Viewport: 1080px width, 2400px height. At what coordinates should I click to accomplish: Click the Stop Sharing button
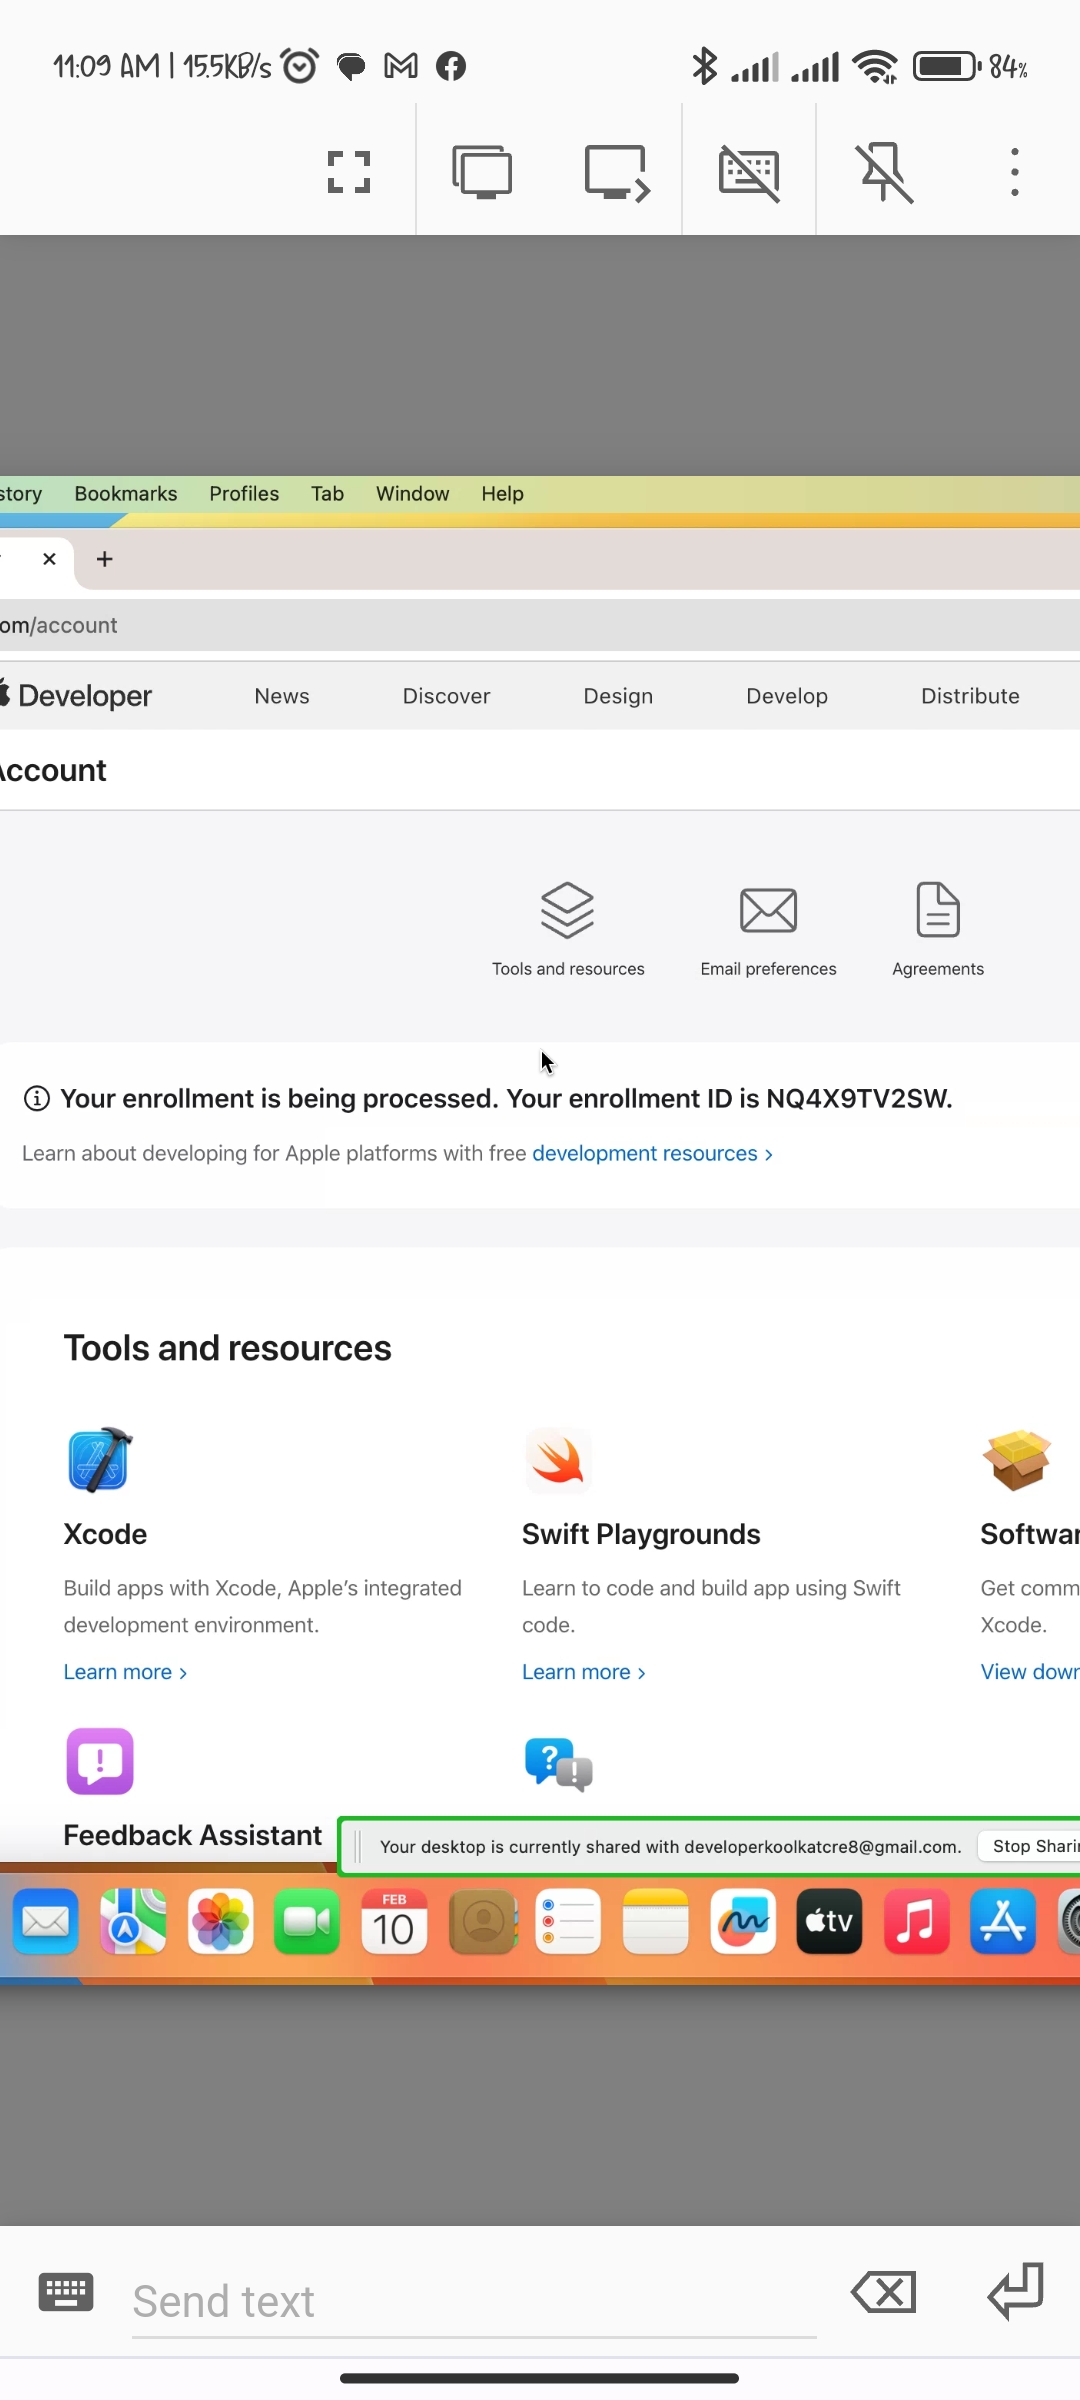[1030, 1846]
